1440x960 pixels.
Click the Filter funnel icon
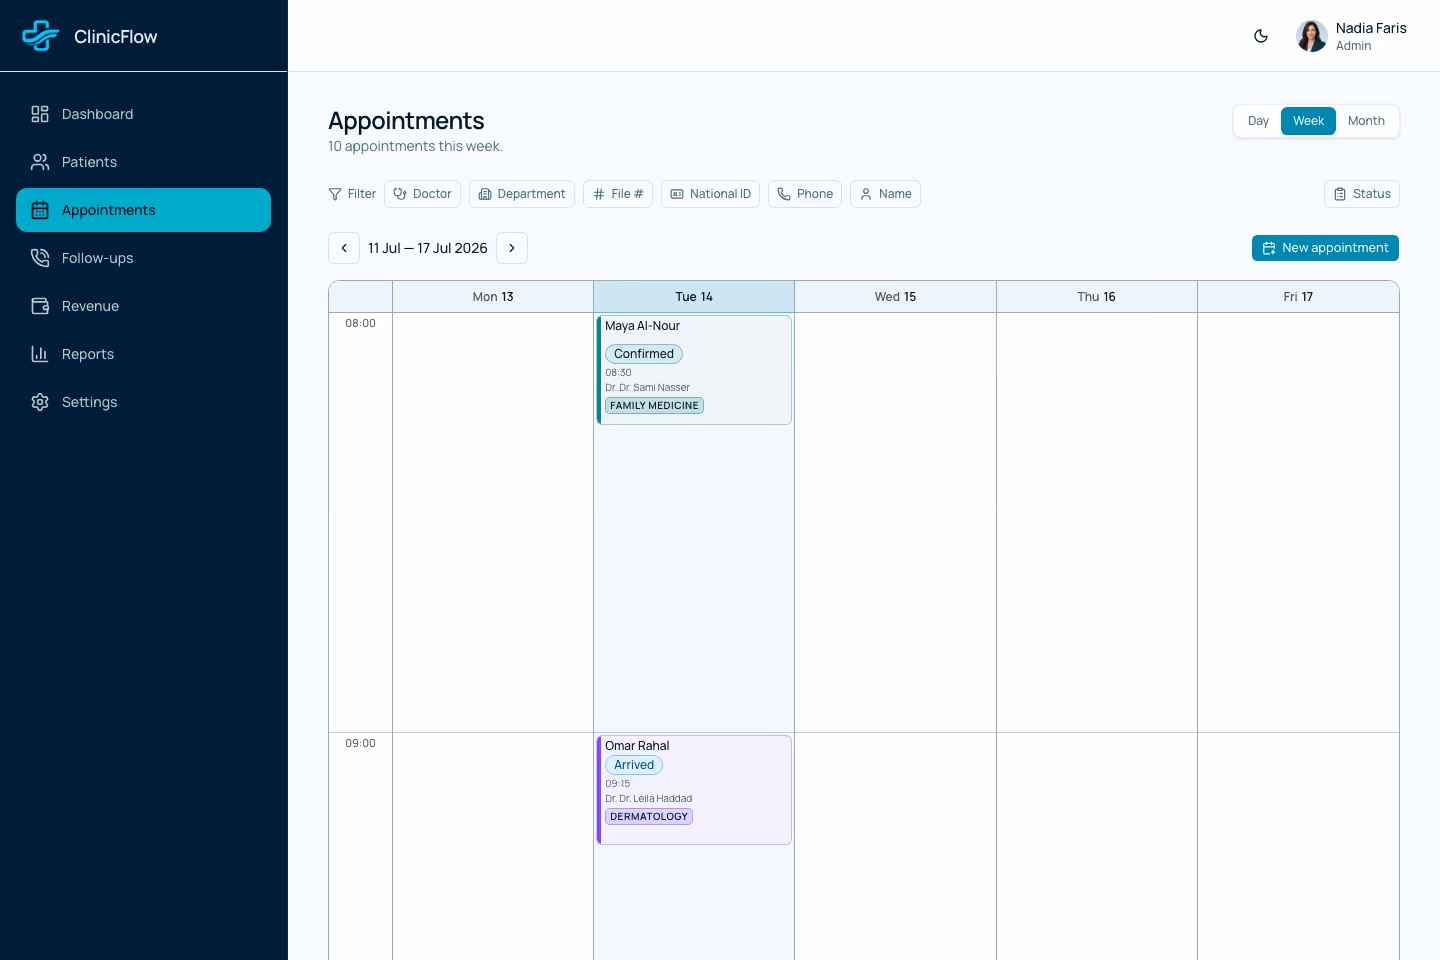tap(335, 194)
